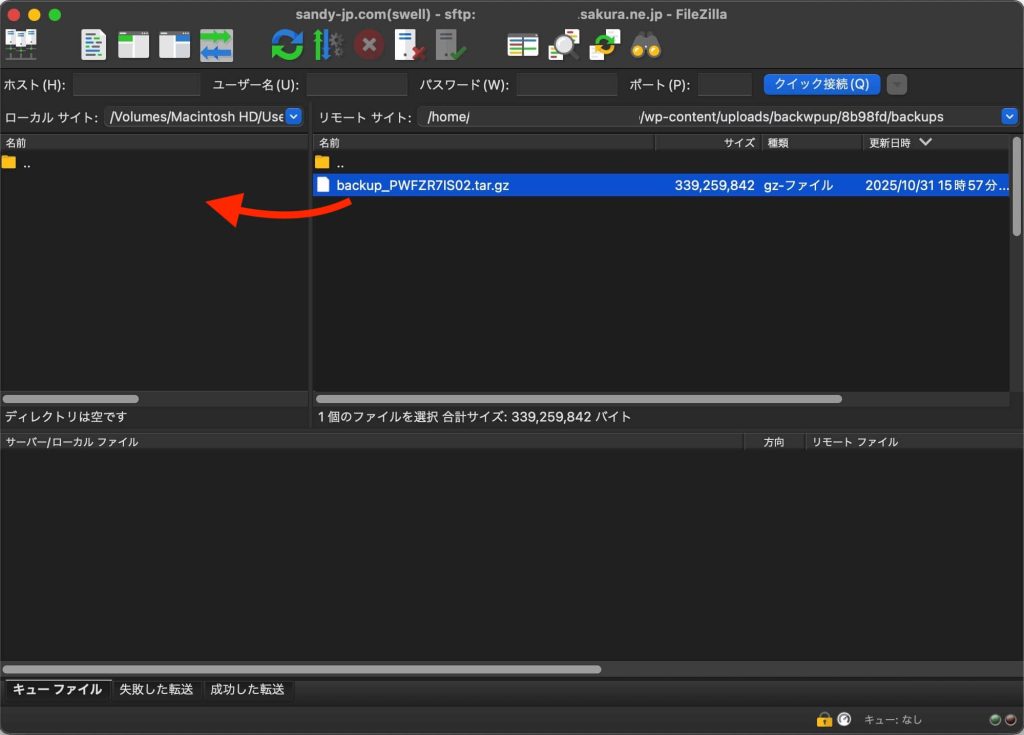Click the yellow lock encryption icon
The height and width of the screenshot is (735, 1024).
(x=824, y=719)
